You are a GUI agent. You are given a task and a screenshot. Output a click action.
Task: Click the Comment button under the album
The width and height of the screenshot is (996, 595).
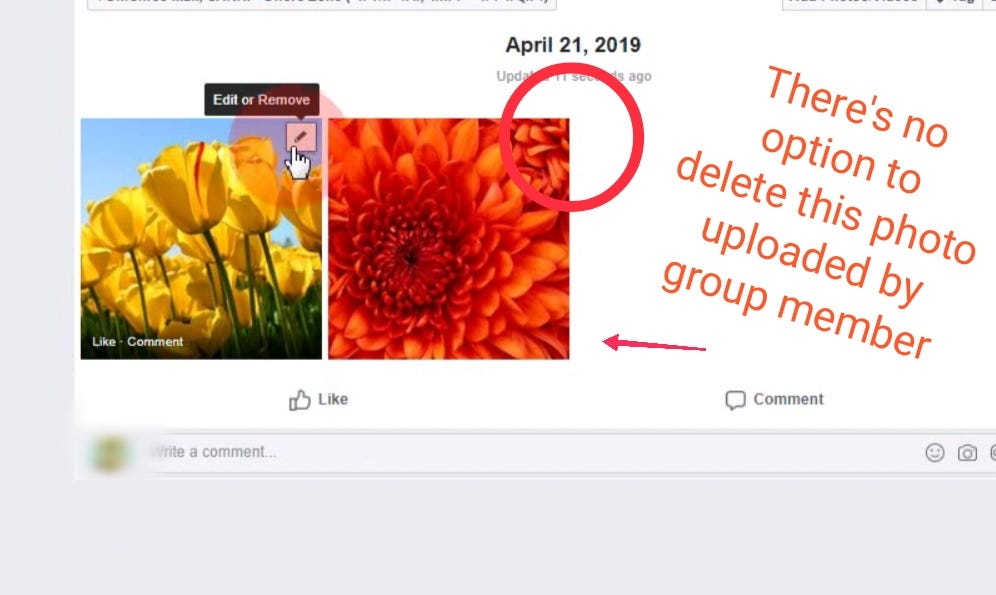click(775, 399)
